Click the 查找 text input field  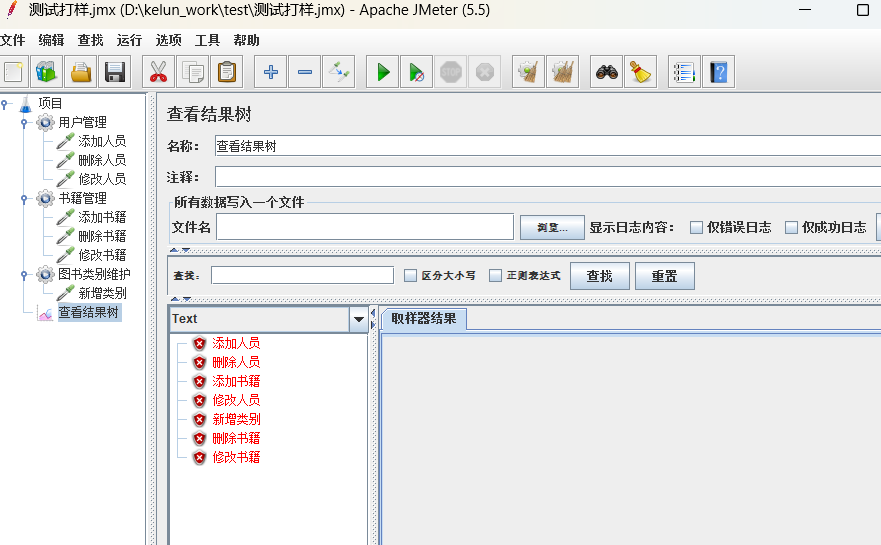[x=302, y=275]
